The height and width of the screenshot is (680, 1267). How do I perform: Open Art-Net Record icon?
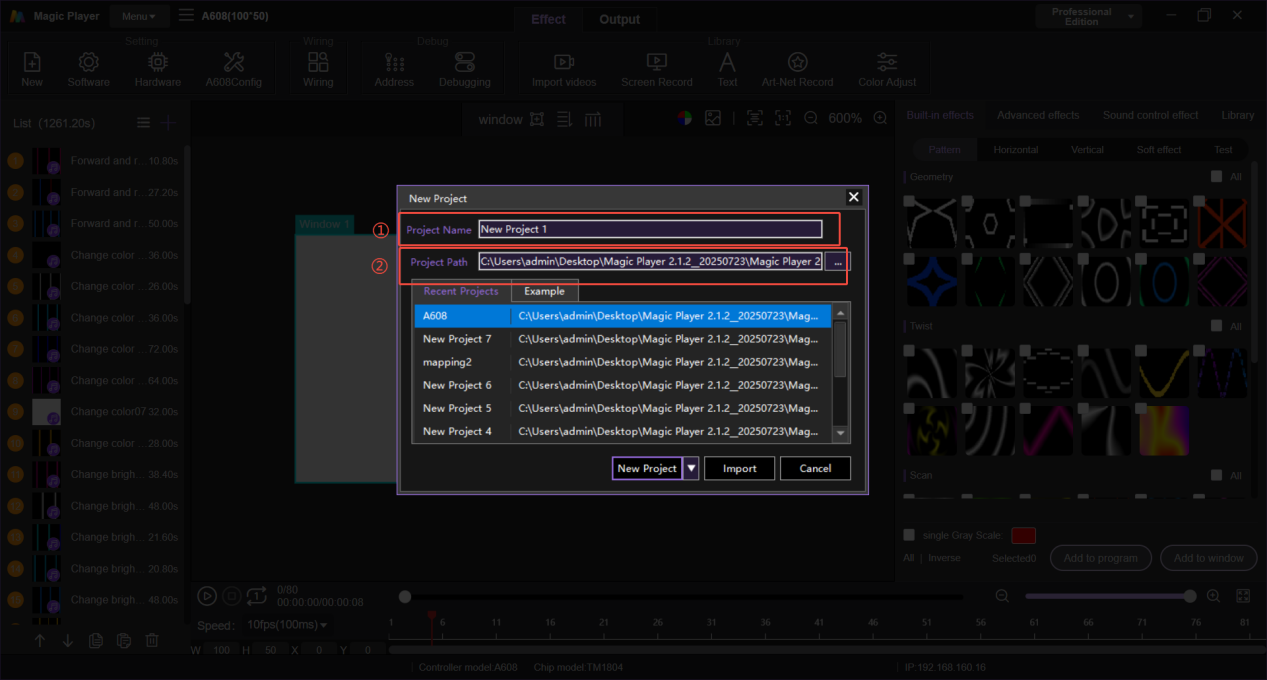coord(797,62)
